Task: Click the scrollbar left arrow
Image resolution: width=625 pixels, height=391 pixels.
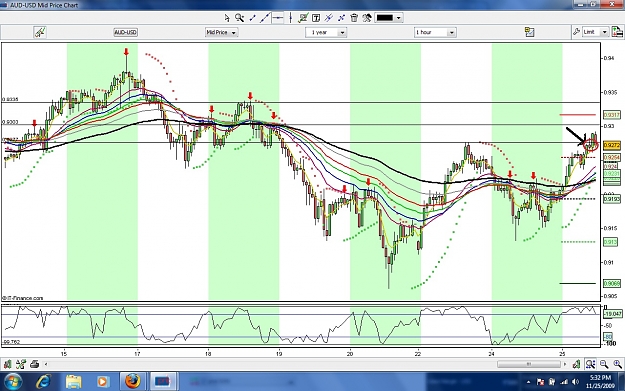Action: [x=46, y=364]
